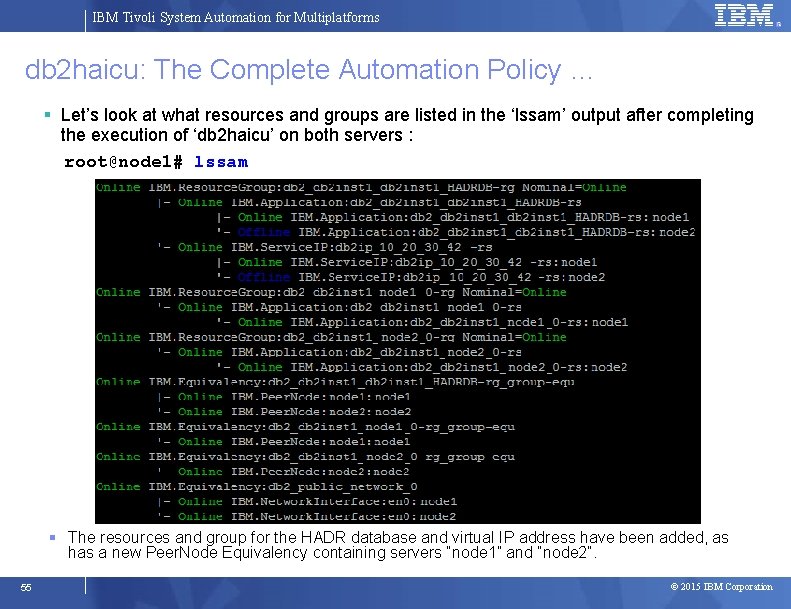The height and width of the screenshot is (609, 791).
Task: Select the IBM.Application node2_0-rs:node2 line
Action: coord(422,367)
